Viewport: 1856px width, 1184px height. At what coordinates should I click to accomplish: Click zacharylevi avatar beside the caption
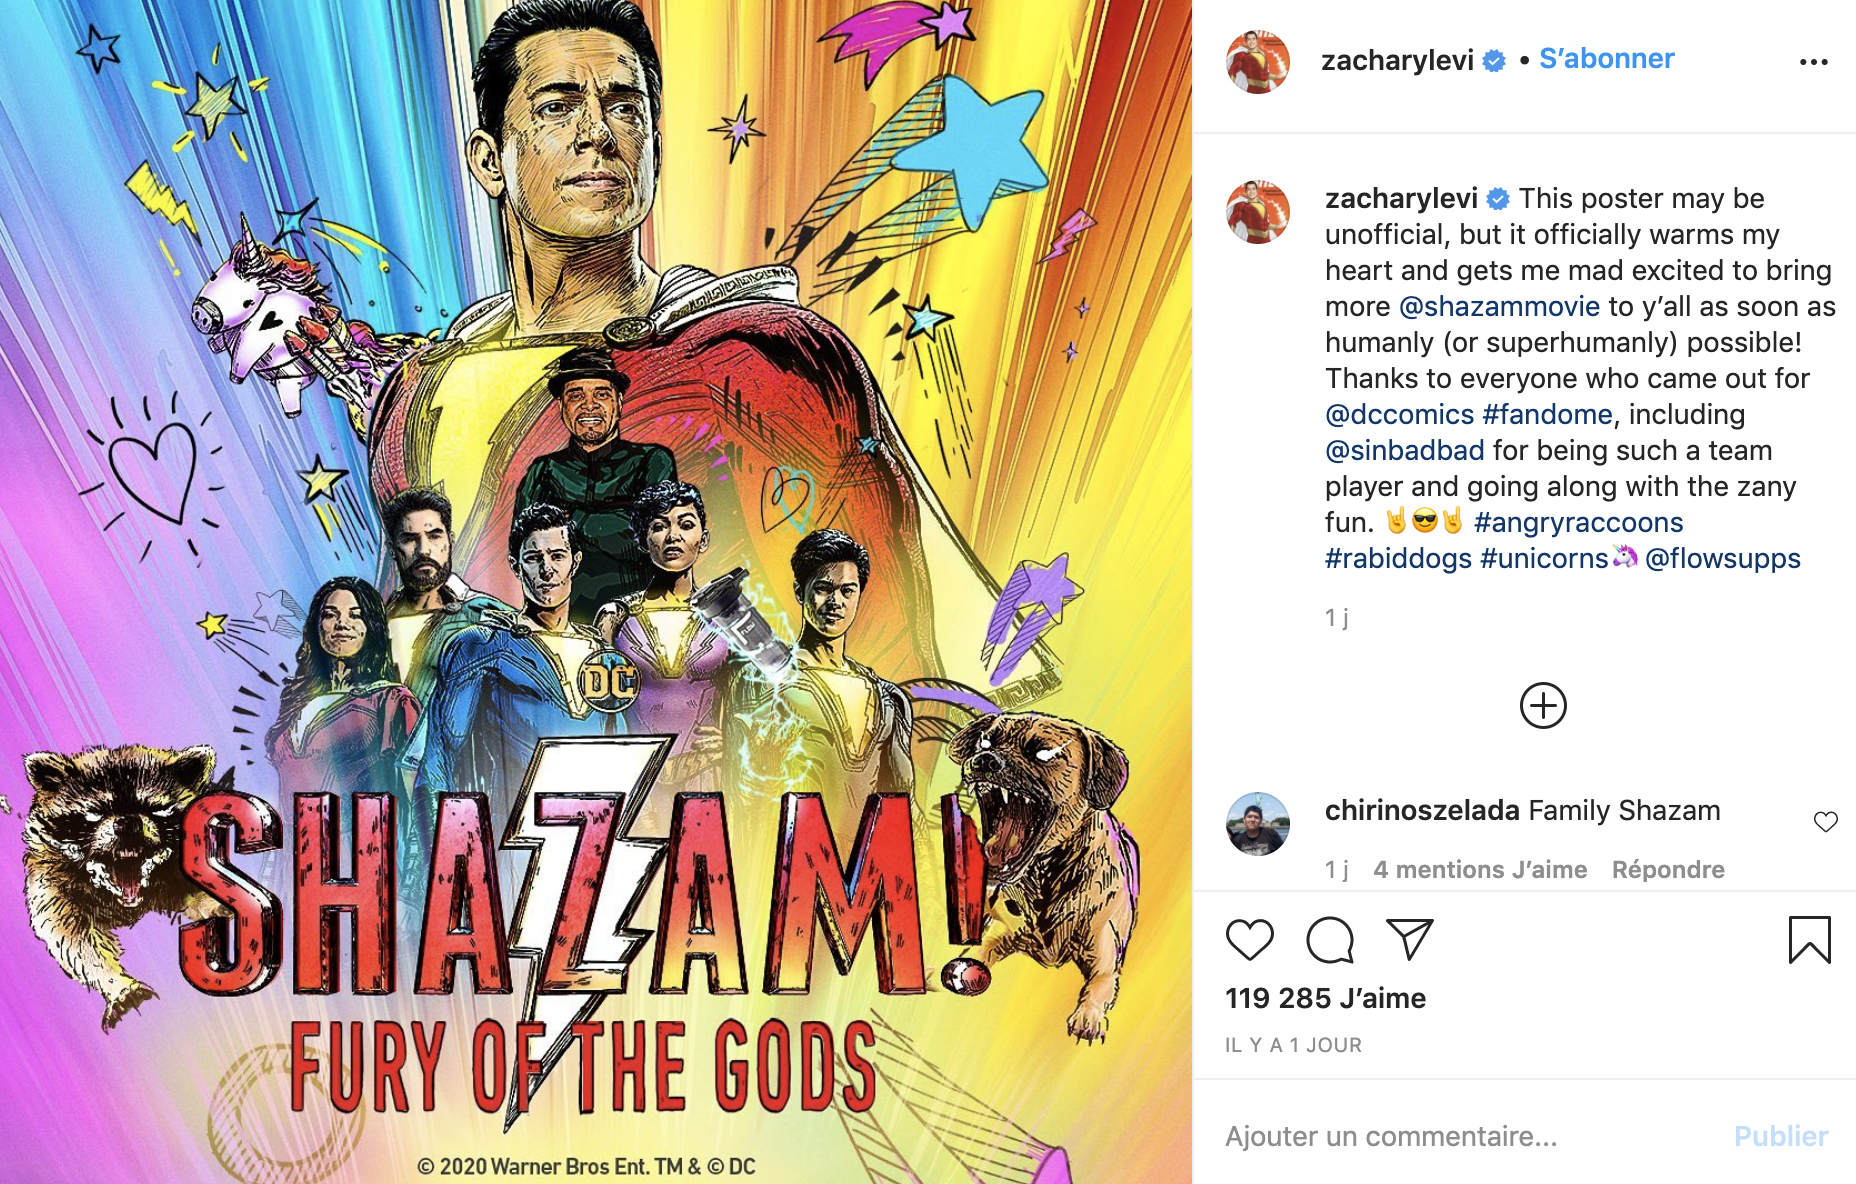(1258, 212)
